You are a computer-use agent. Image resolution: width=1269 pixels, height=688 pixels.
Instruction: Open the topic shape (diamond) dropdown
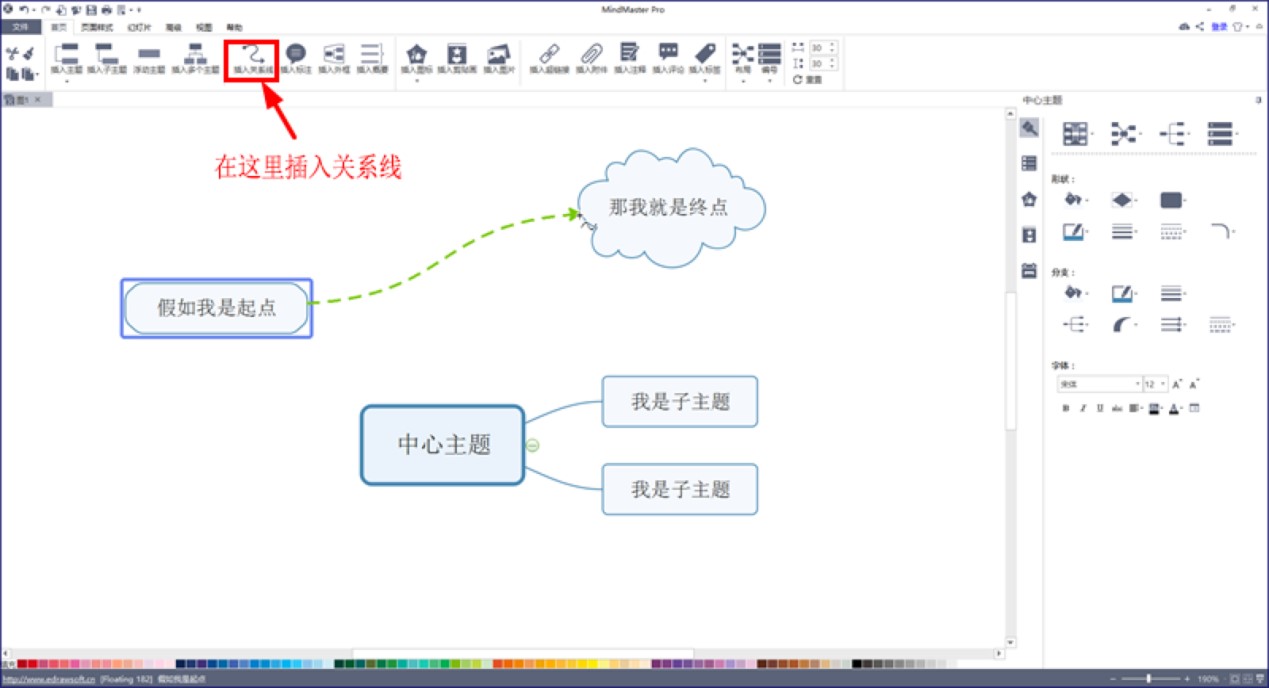coord(1125,200)
